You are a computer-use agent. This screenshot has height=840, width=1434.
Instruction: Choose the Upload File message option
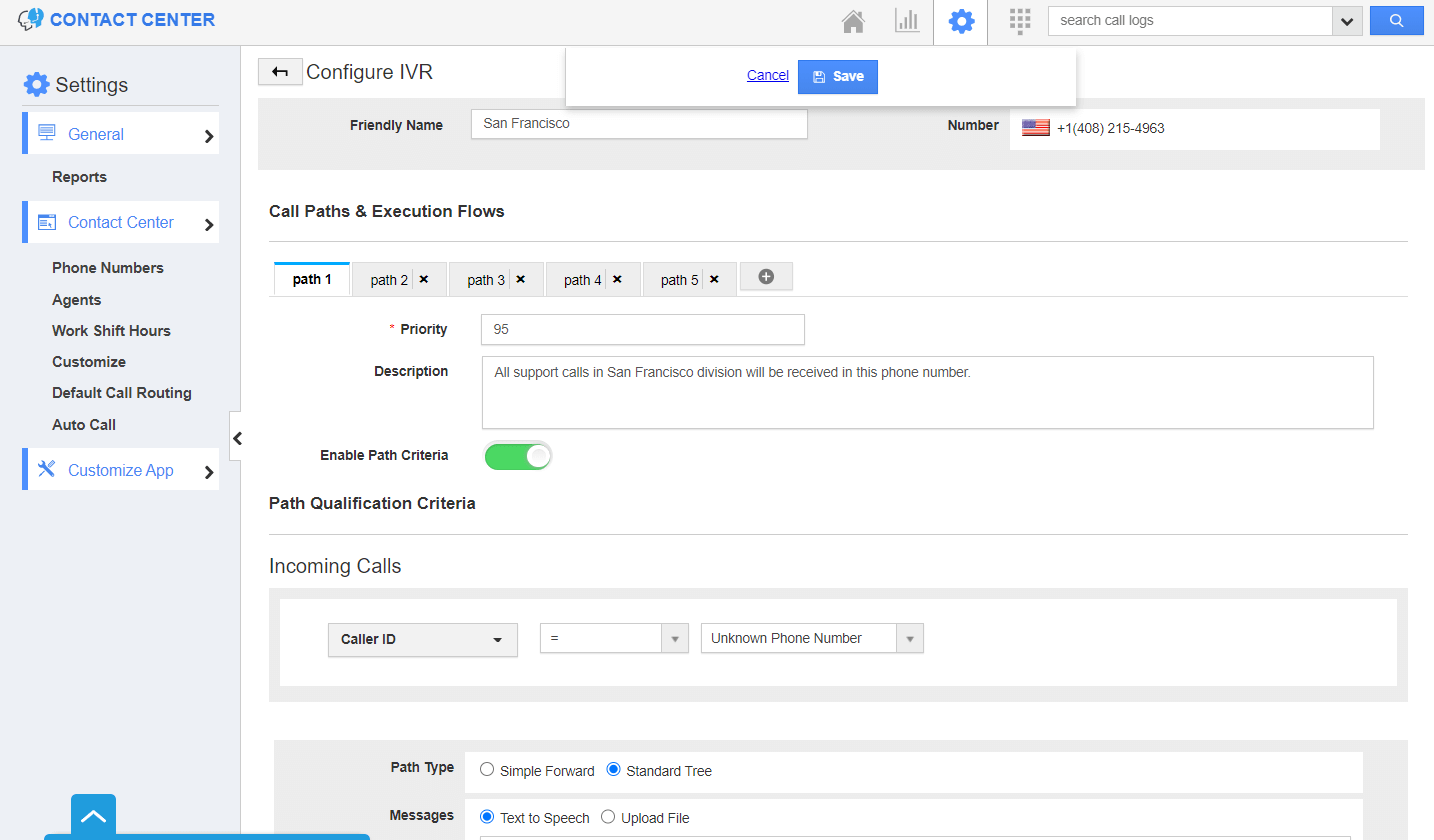[608, 817]
